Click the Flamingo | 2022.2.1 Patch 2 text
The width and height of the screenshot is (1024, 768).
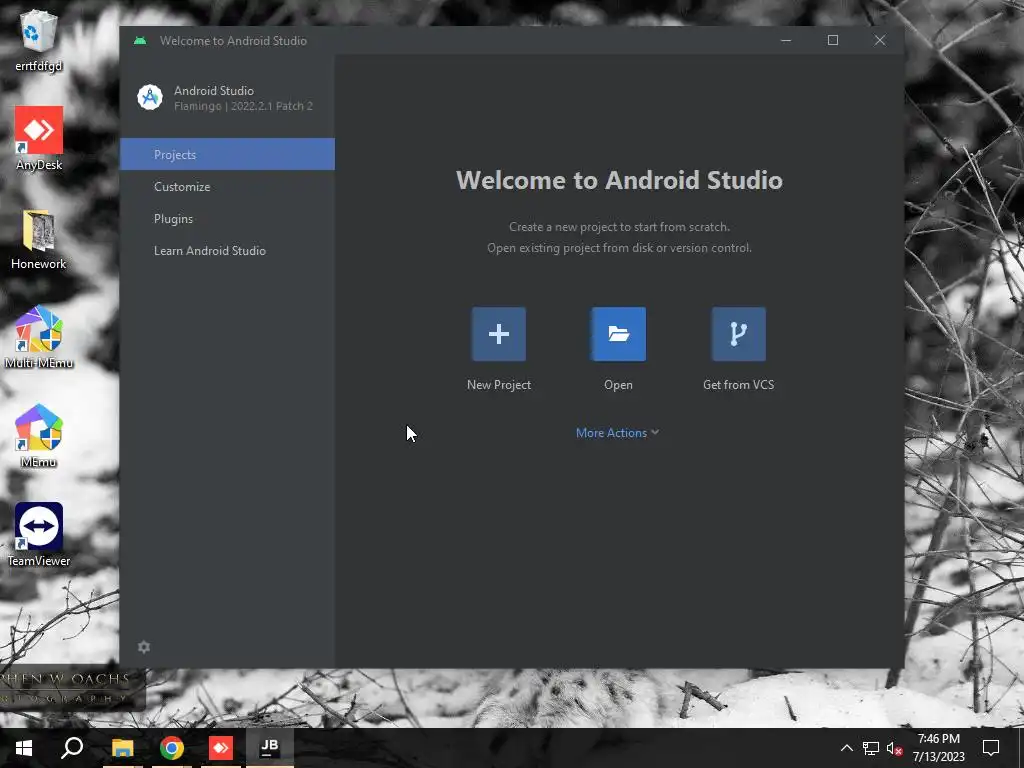pos(244,106)
